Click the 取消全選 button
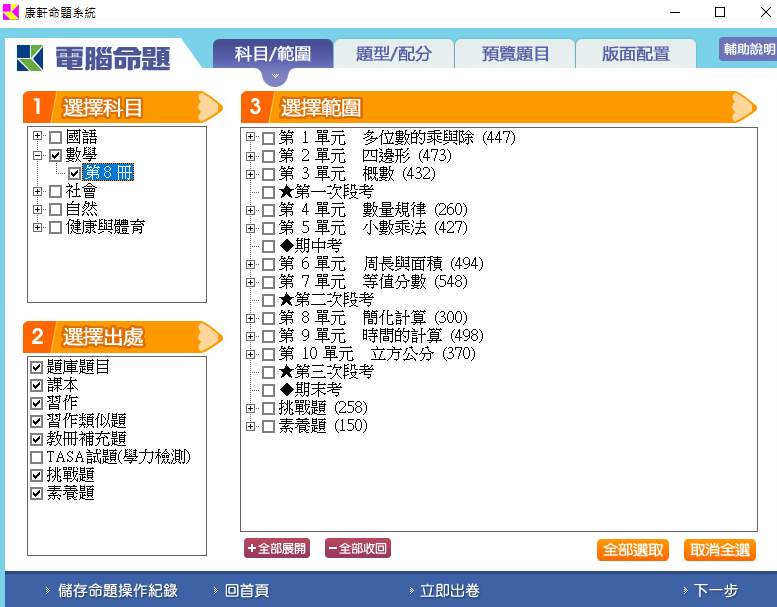This screenshot has width=777, height=607. coord(720,550)
